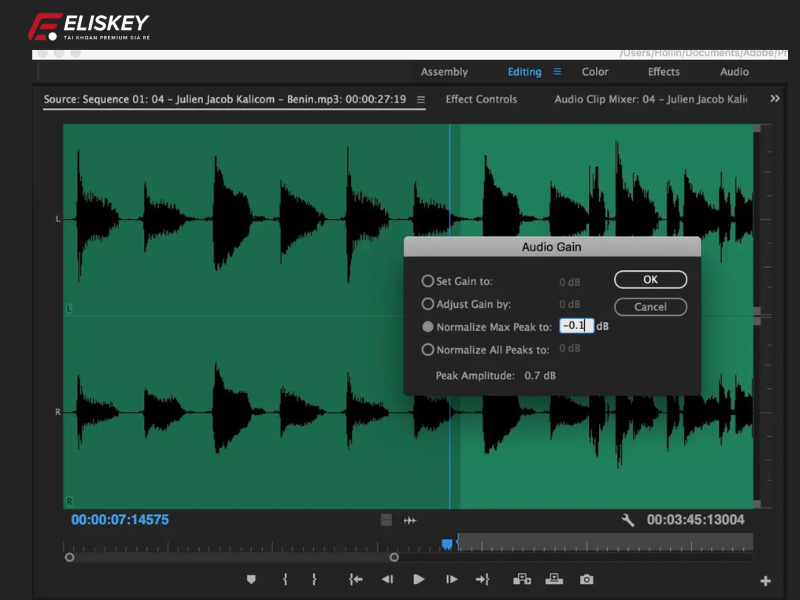Click inside the Normalize Max Peak value field
The width and height of the screenshot is (800, 600).
coord(577,325)
